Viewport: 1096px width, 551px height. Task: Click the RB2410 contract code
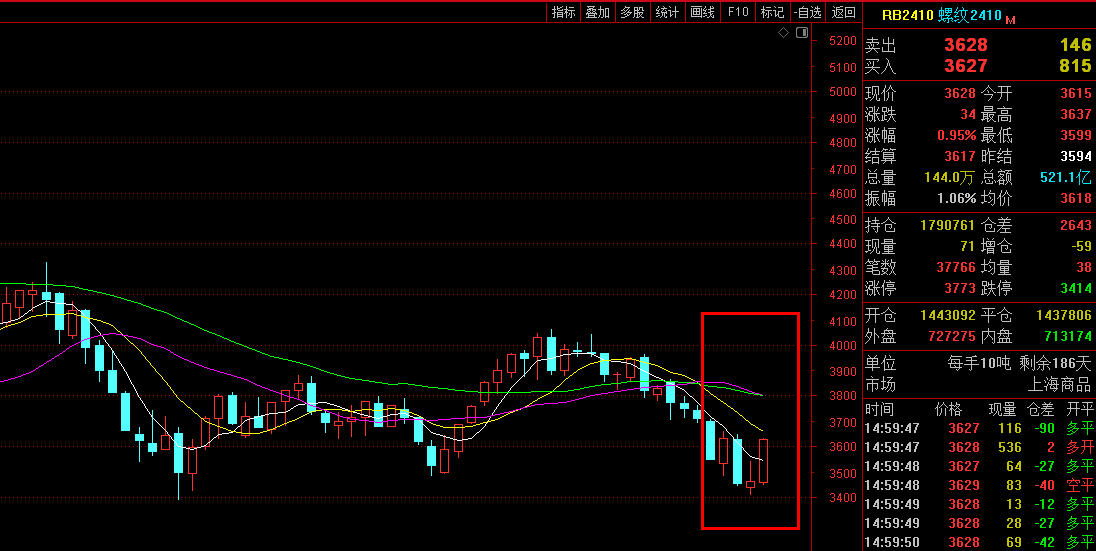[907, 15]
